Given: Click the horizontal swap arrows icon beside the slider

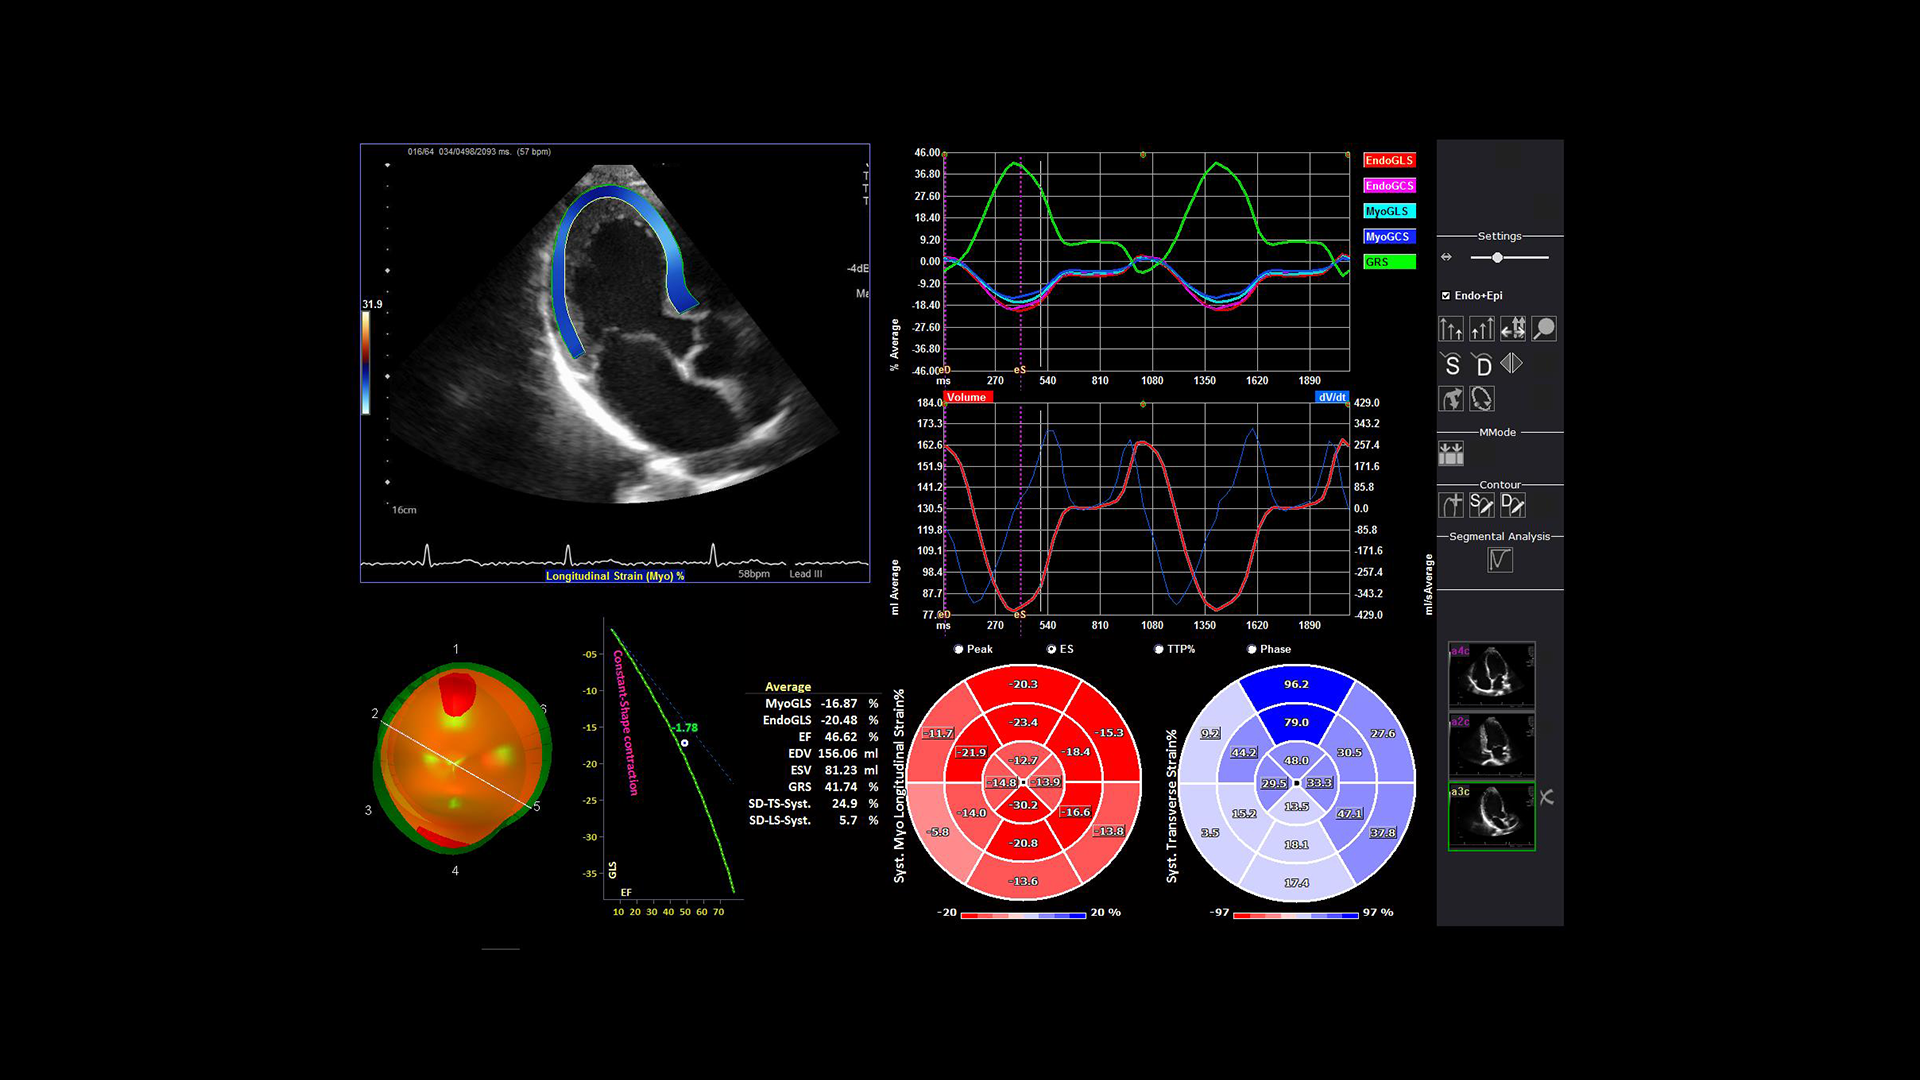Looking at the screenshot, I should [x=1446, y=258].
